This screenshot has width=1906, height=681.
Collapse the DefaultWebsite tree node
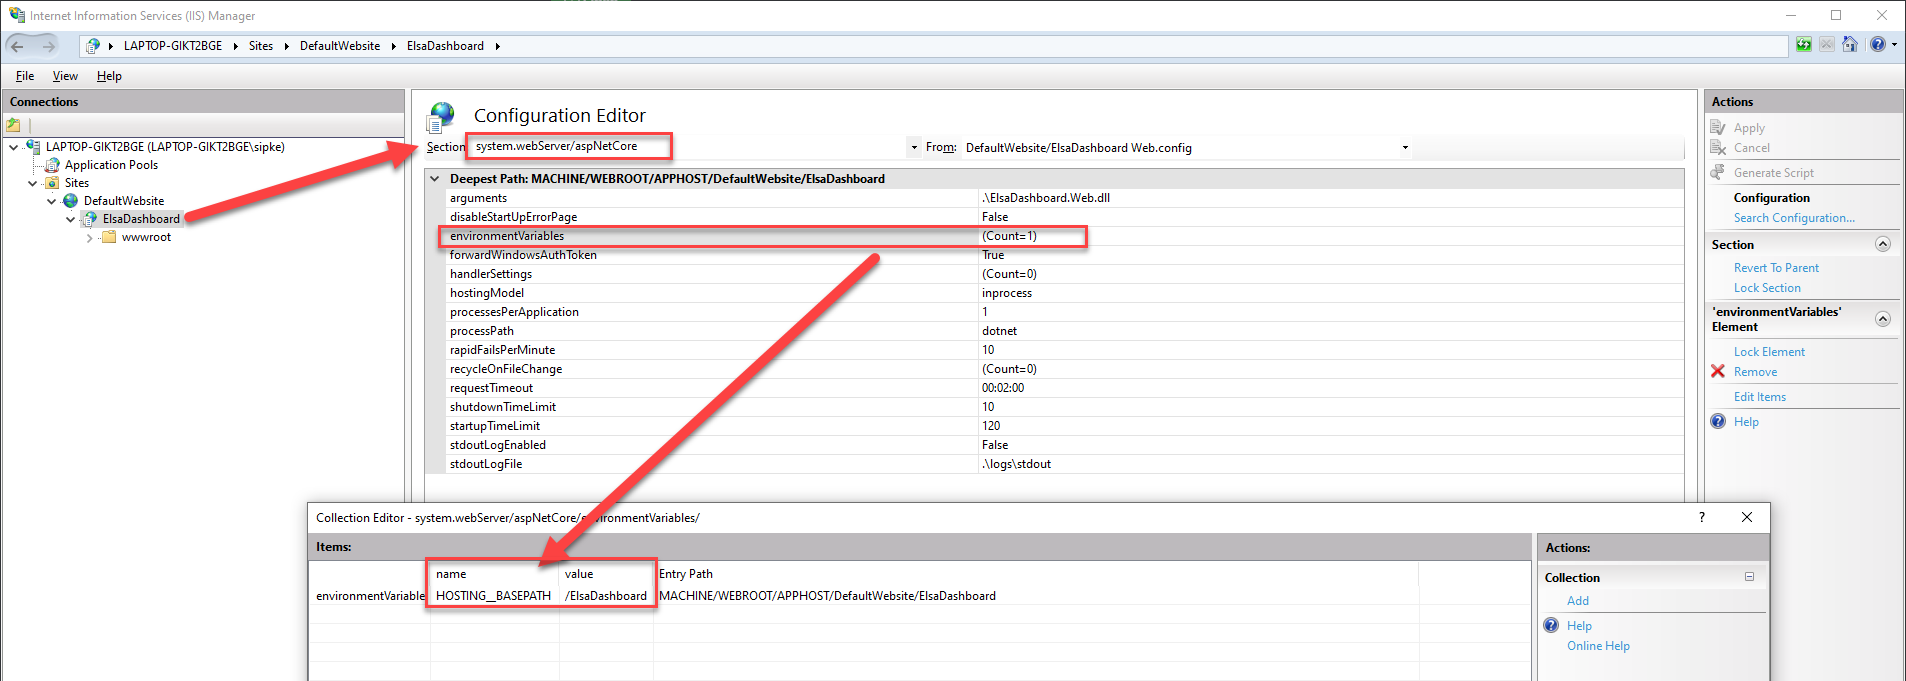[x=51, y=201]
